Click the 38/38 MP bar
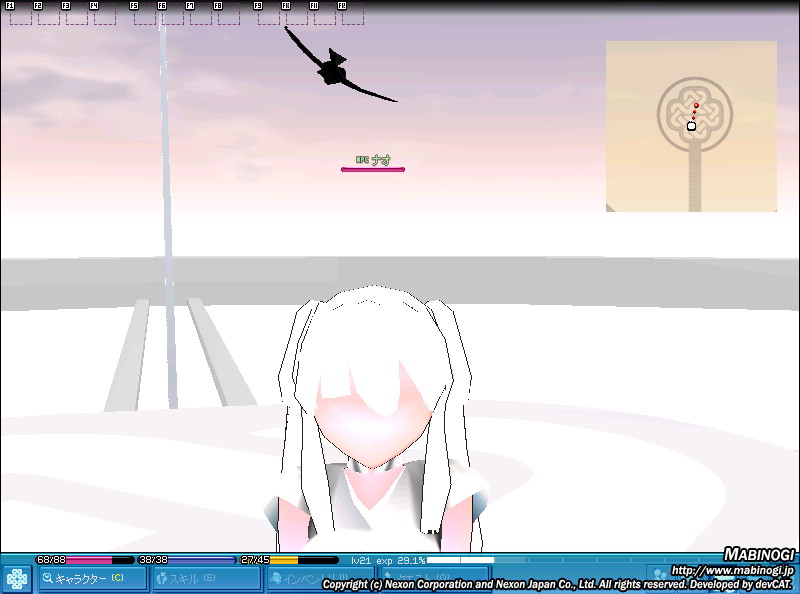The image size is (800, 594). coord(187,560)
